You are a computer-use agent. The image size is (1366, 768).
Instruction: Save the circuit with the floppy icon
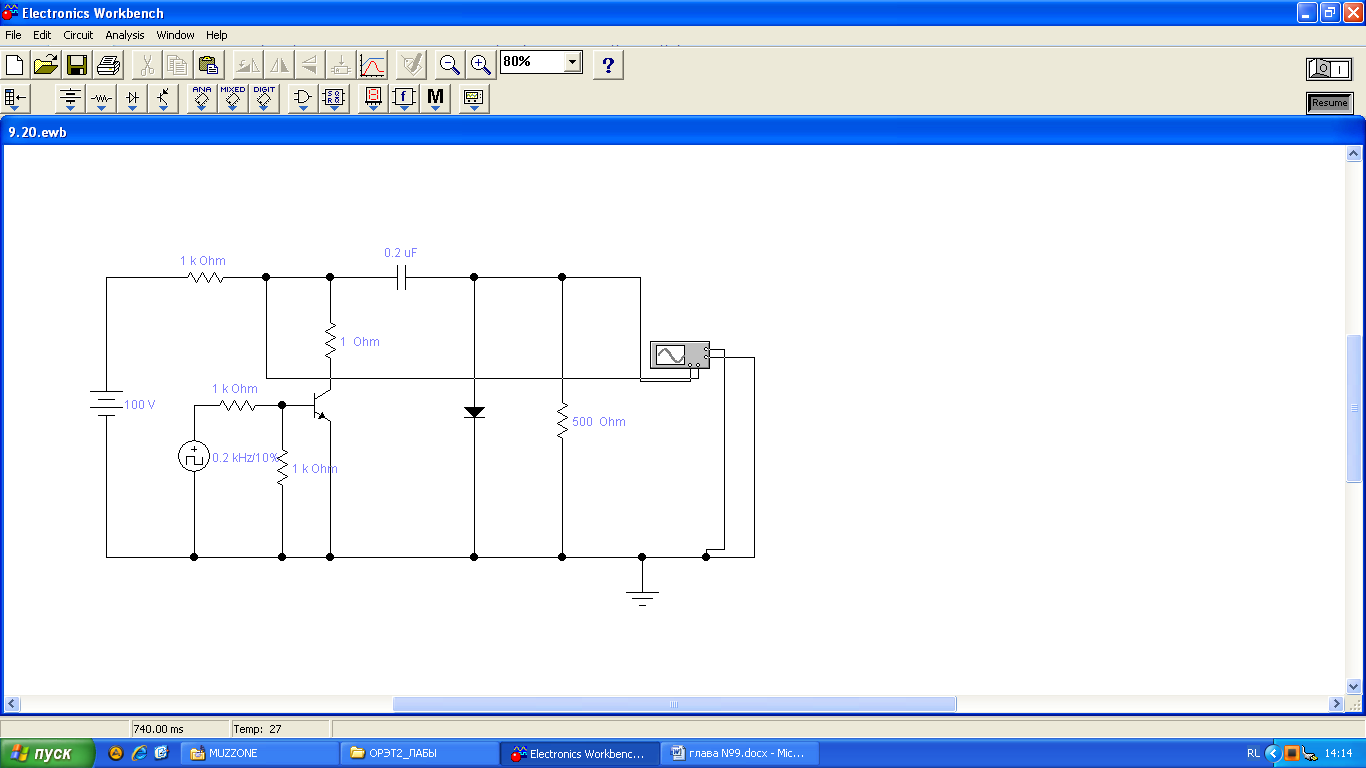[x=77, y=65]
